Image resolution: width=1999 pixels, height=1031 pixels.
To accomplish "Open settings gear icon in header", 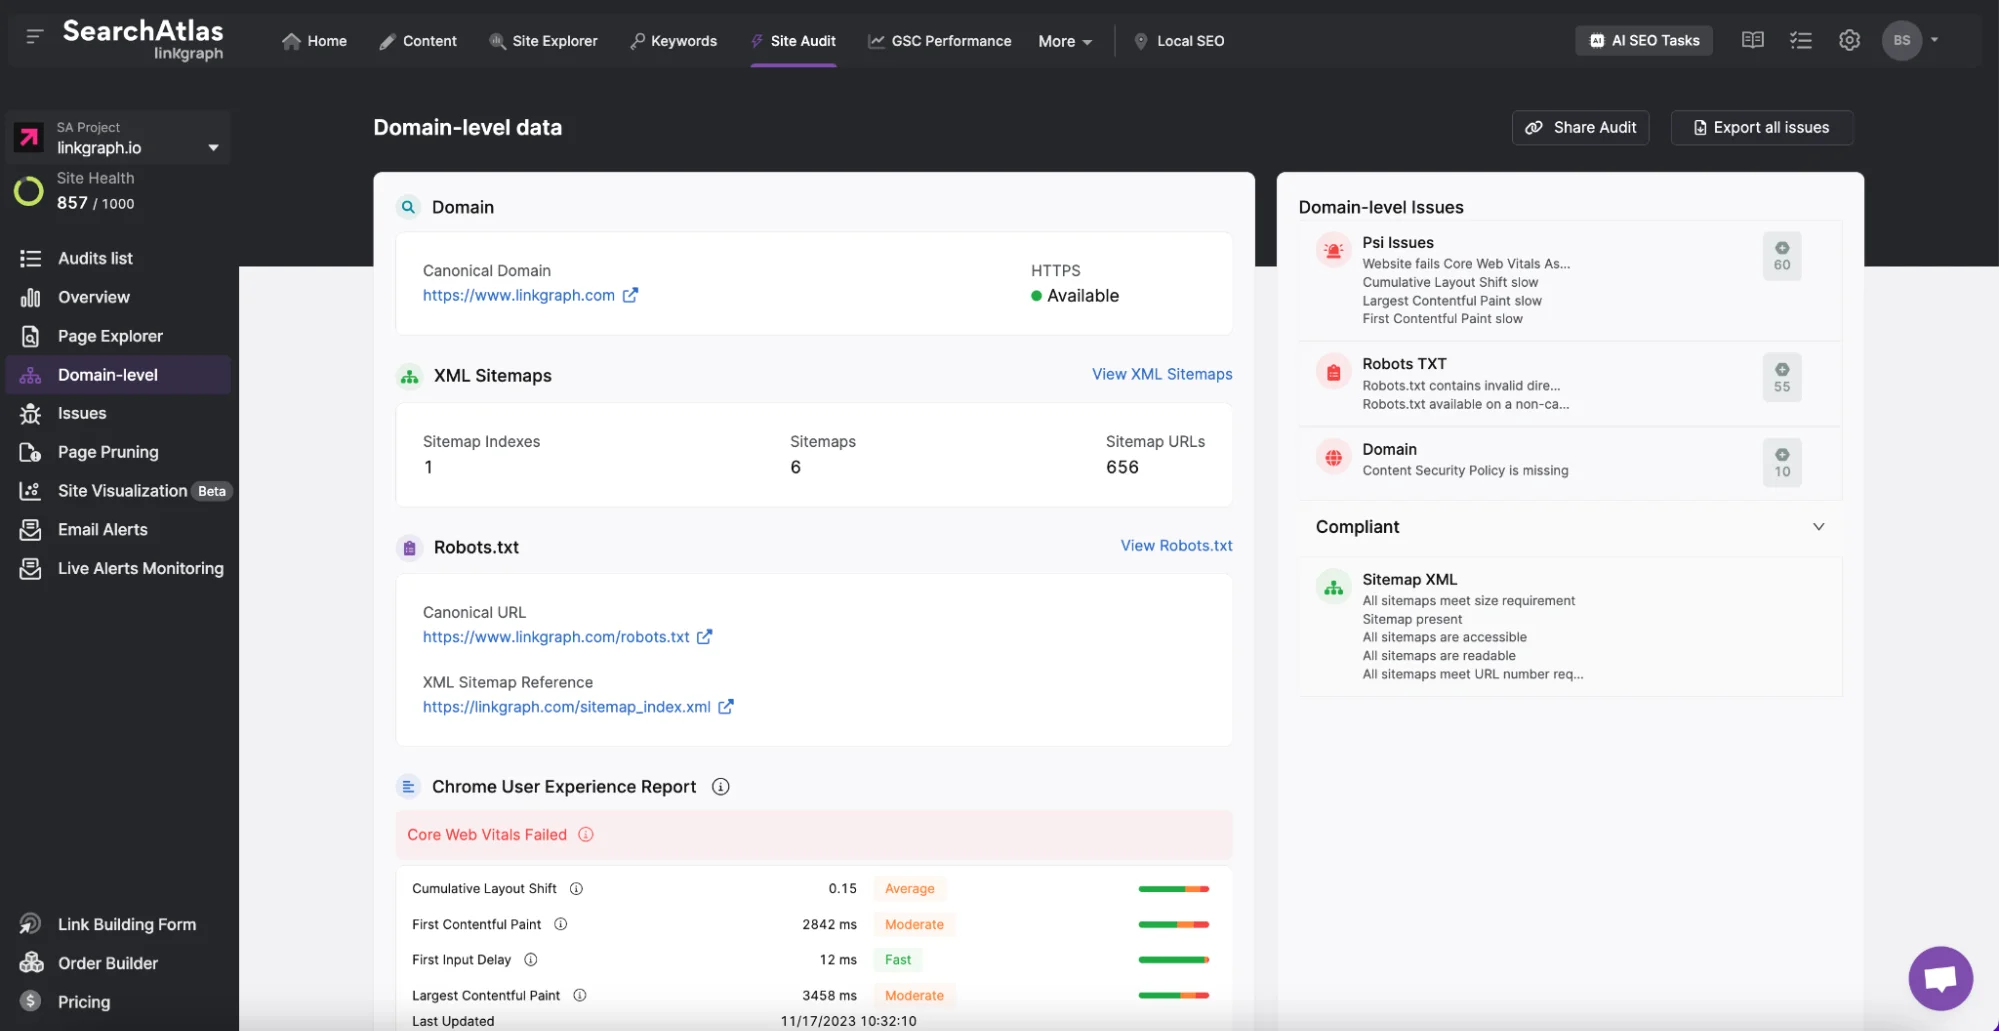I will 1849,40.
